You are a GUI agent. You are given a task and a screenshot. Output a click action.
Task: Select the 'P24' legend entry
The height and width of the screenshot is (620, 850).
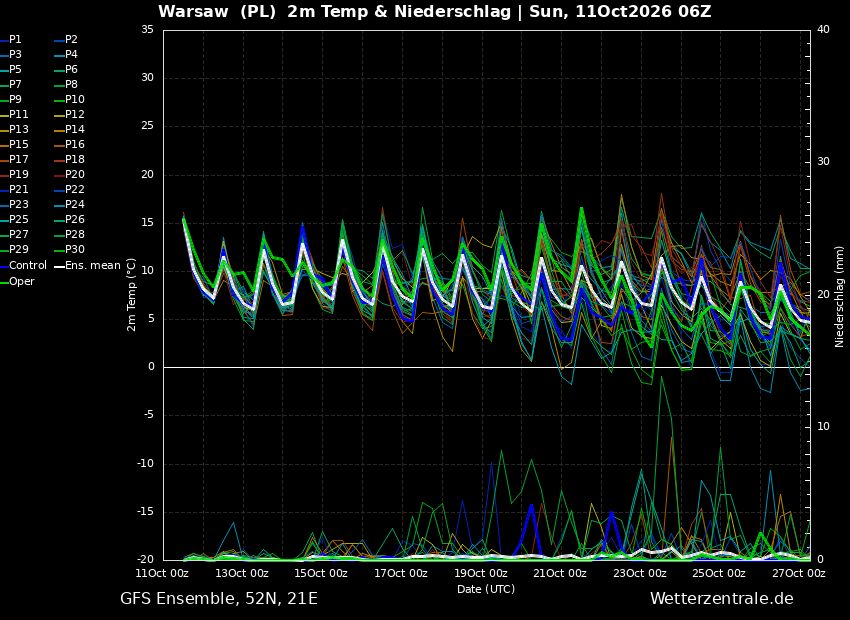70,204
